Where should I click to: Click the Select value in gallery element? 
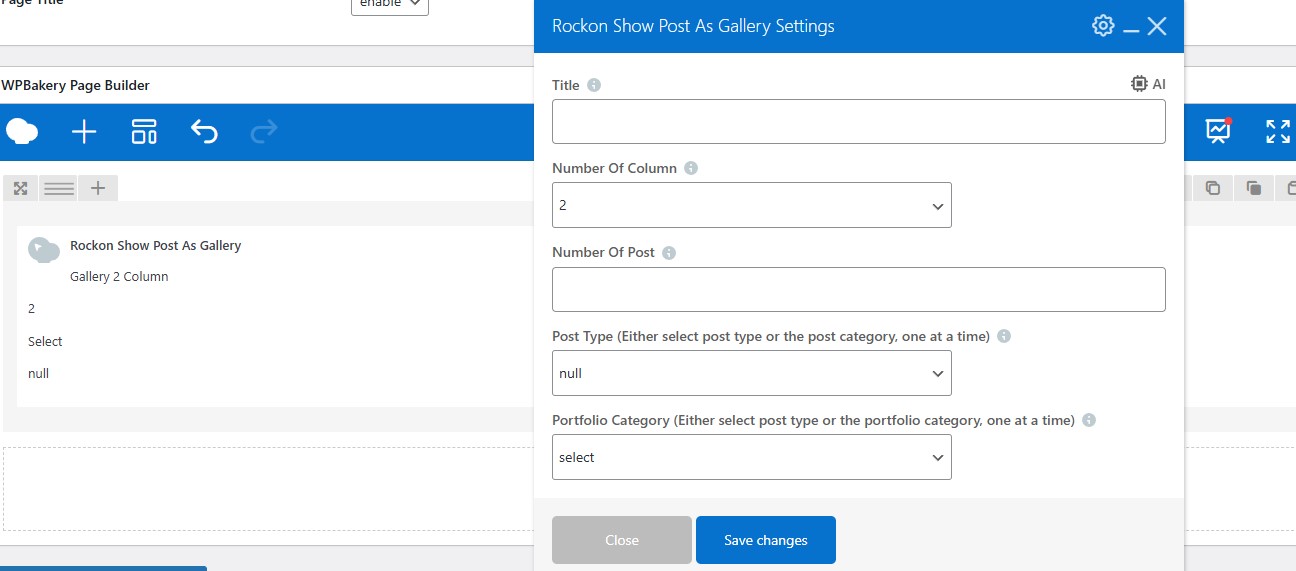[x=45, y=341]
